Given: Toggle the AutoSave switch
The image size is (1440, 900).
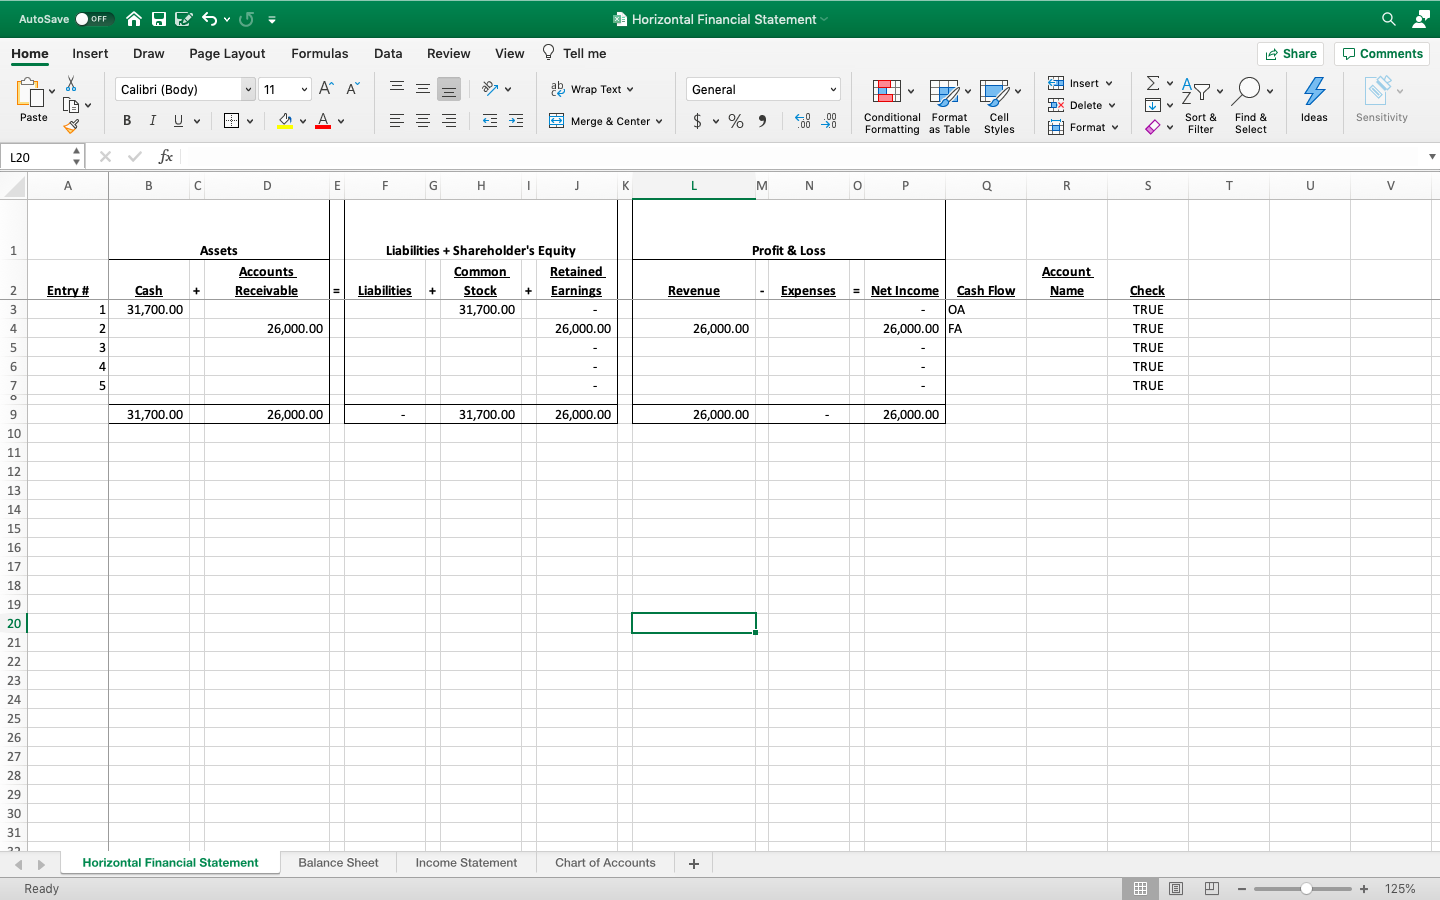Looking at the screenshot, I should click(94, 19).
